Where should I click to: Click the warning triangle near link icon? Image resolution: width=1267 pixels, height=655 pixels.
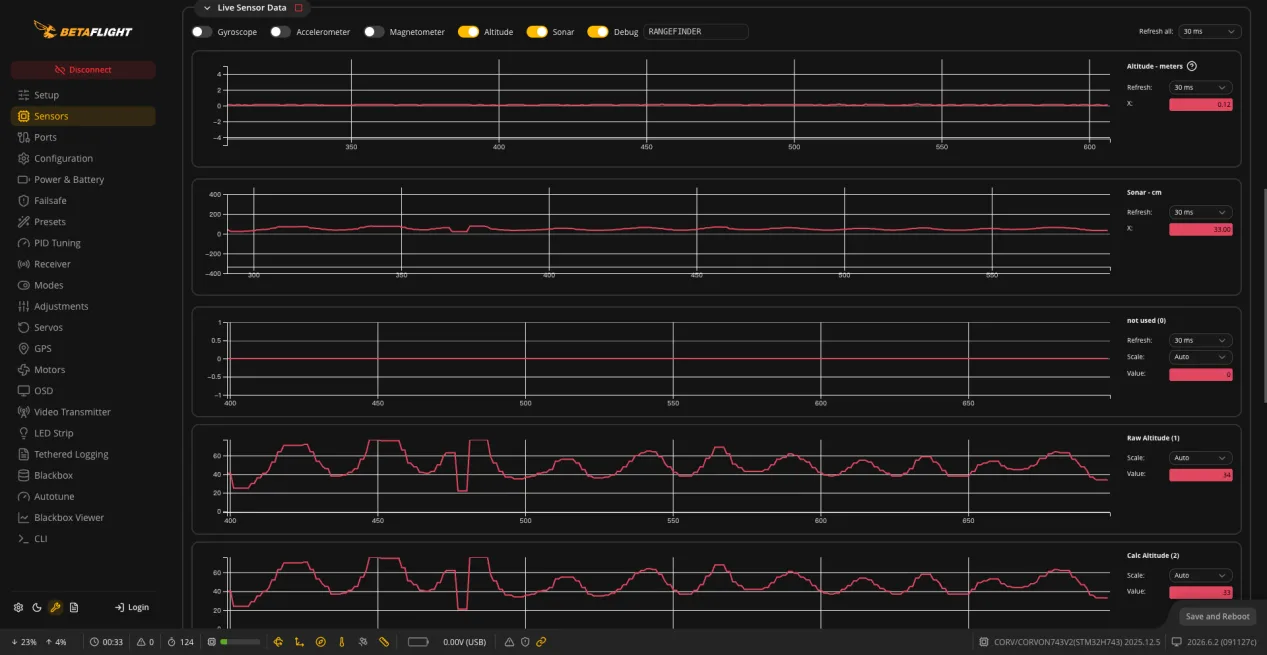pyautogui.click(x=509, y=642)
